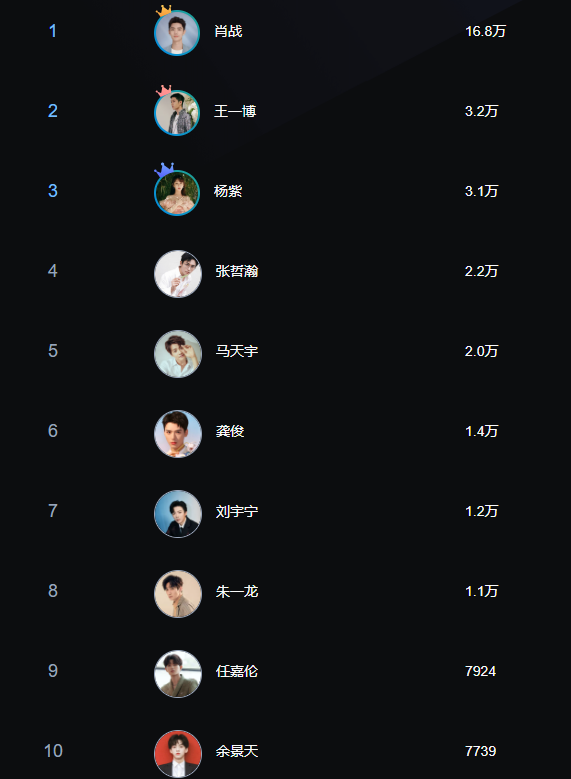Open the rank 1 avatar with gold crown
The width and height of the screenshot is (571, 779).
coord(177,33)
